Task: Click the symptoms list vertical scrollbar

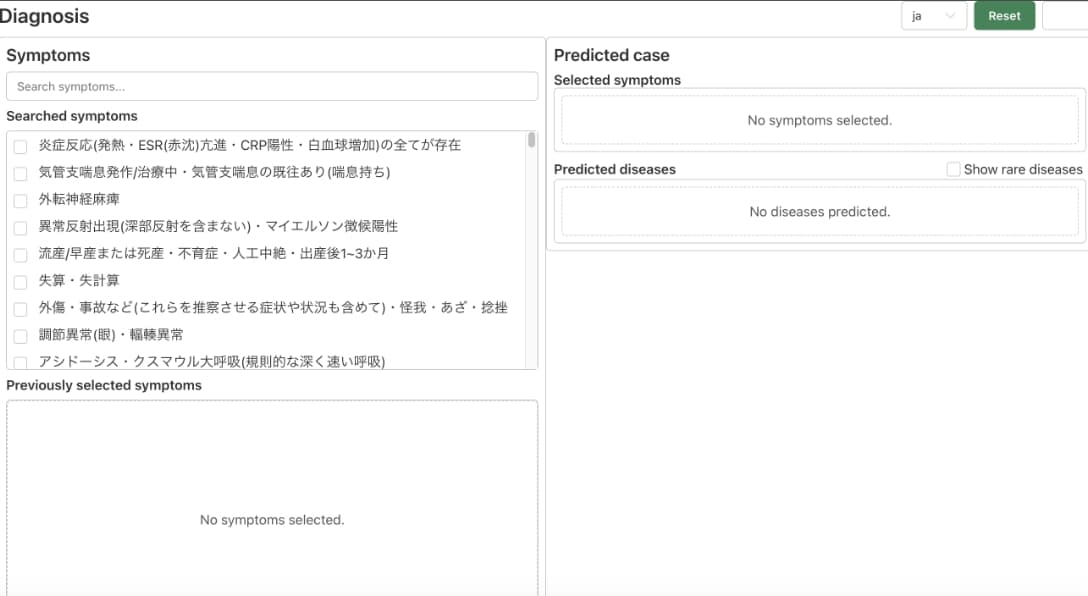Action: pyautogui.click(x=532, y=141)
